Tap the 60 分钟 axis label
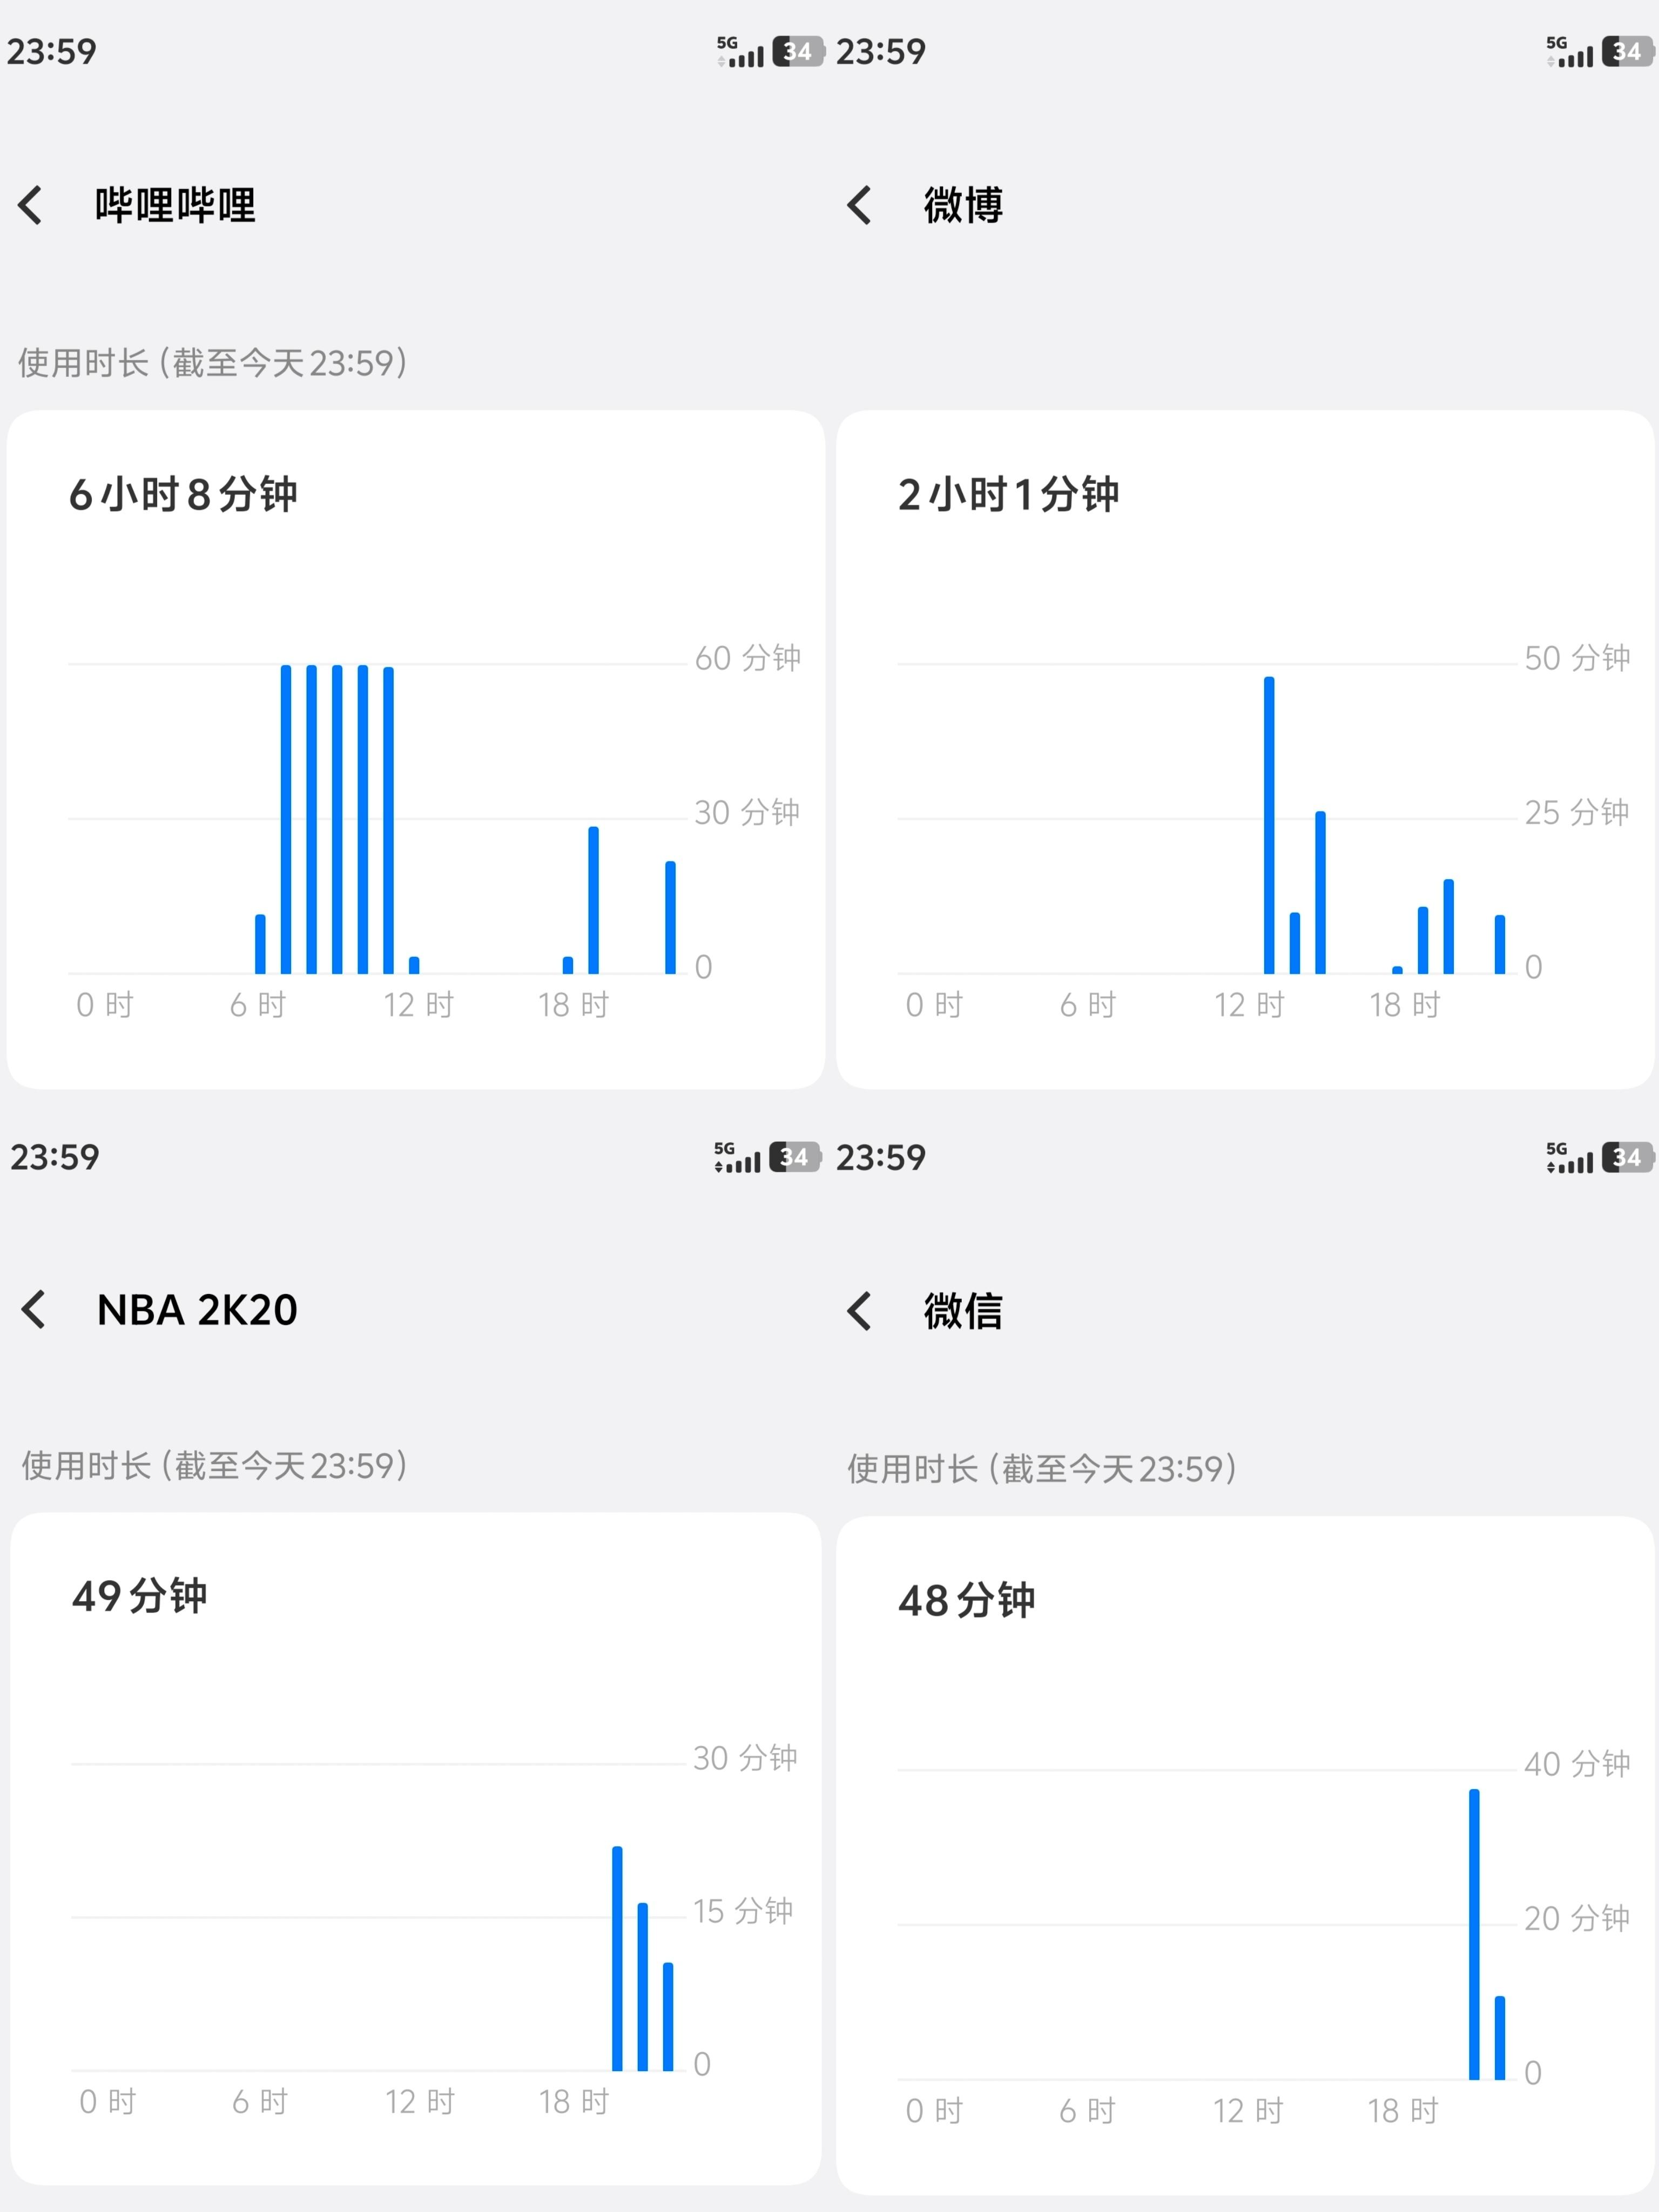This screenshot has width=1659, height=2212. click(x=748, y=658)
